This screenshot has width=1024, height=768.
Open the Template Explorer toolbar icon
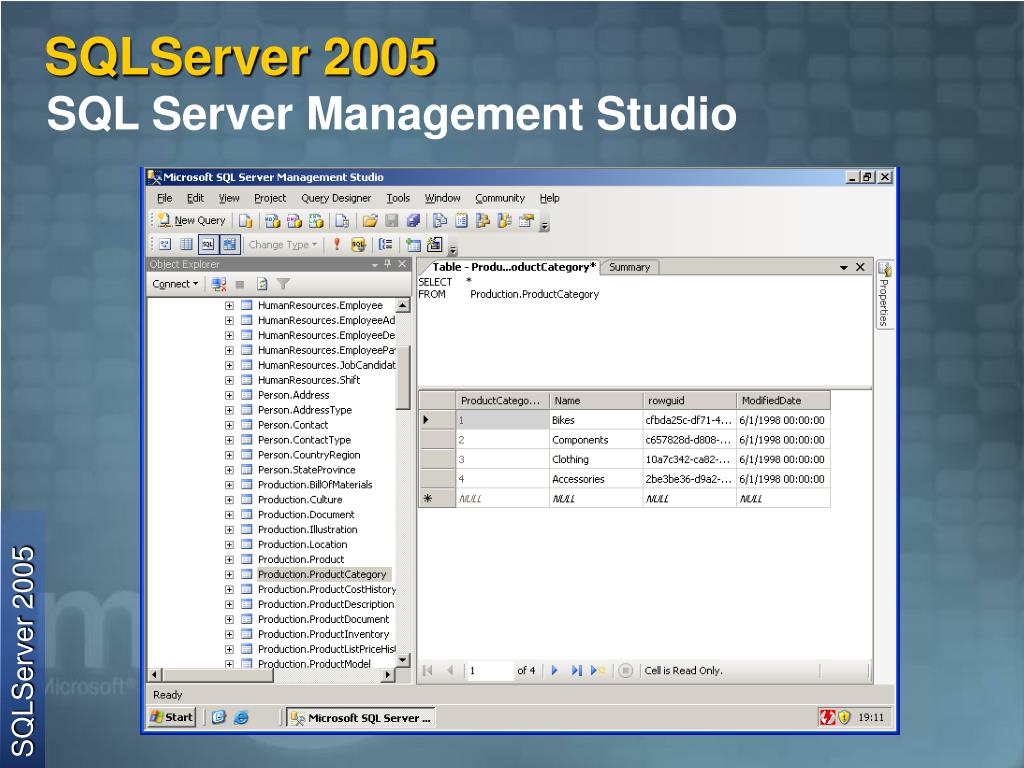[504, 221]
